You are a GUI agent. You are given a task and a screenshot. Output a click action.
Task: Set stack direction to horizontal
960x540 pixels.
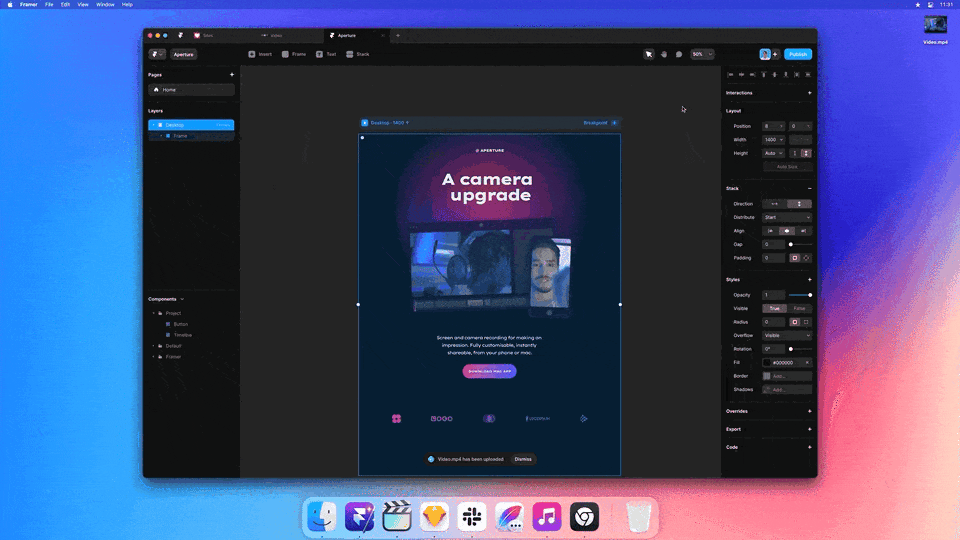pyautogui.click(x=774, y=204)
